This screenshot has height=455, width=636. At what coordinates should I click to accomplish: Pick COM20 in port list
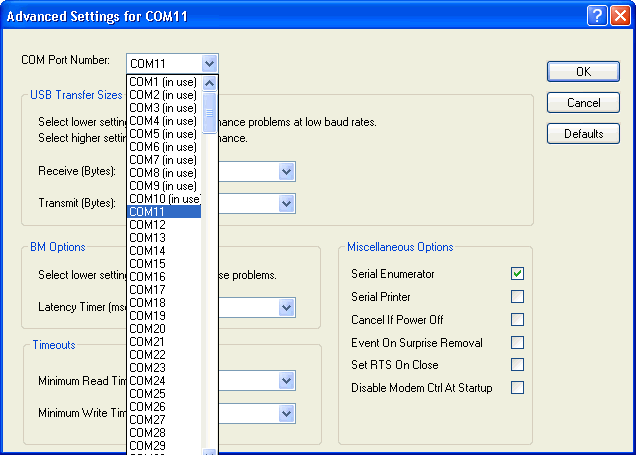click(164, 328)
